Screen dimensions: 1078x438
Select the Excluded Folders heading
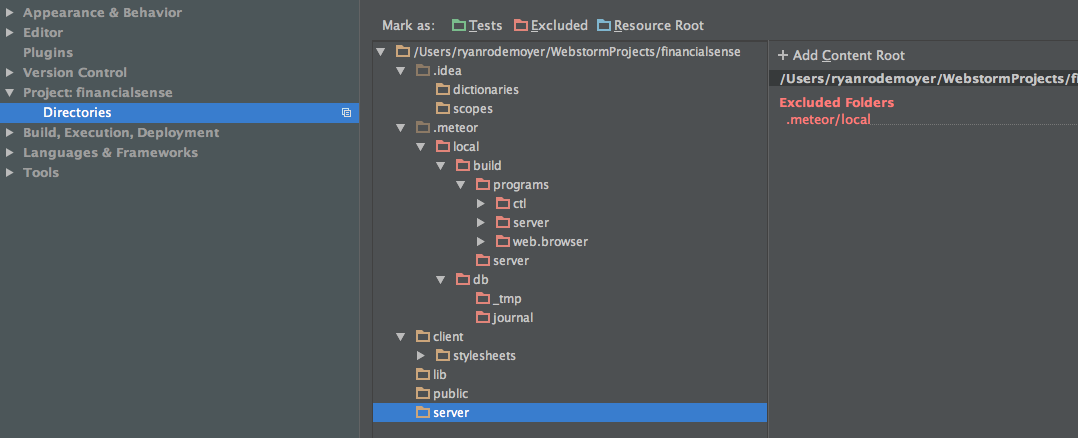click(837, 103)
